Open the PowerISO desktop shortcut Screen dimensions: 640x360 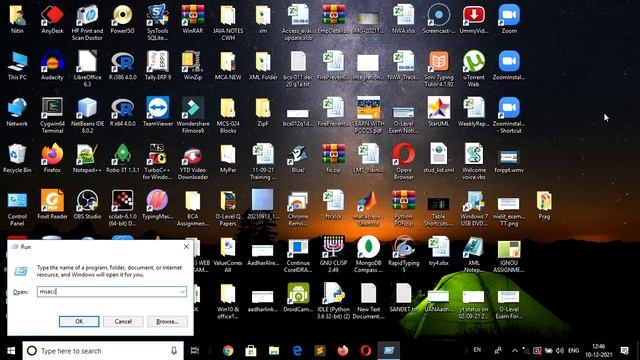(x=122, y=20)
